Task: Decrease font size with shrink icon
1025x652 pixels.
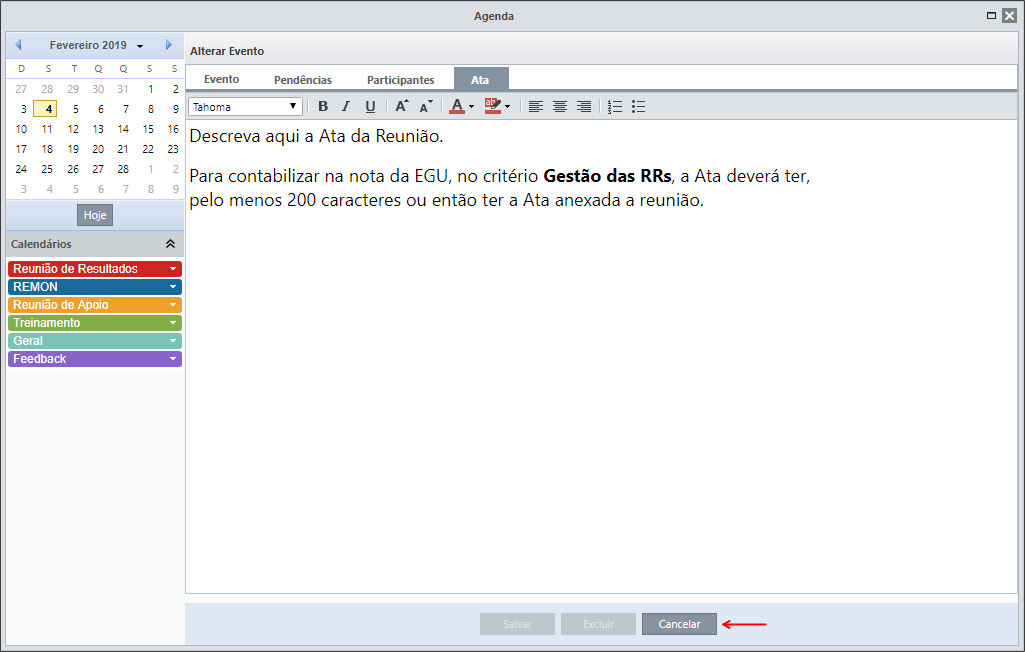Action: click(426, 107)
